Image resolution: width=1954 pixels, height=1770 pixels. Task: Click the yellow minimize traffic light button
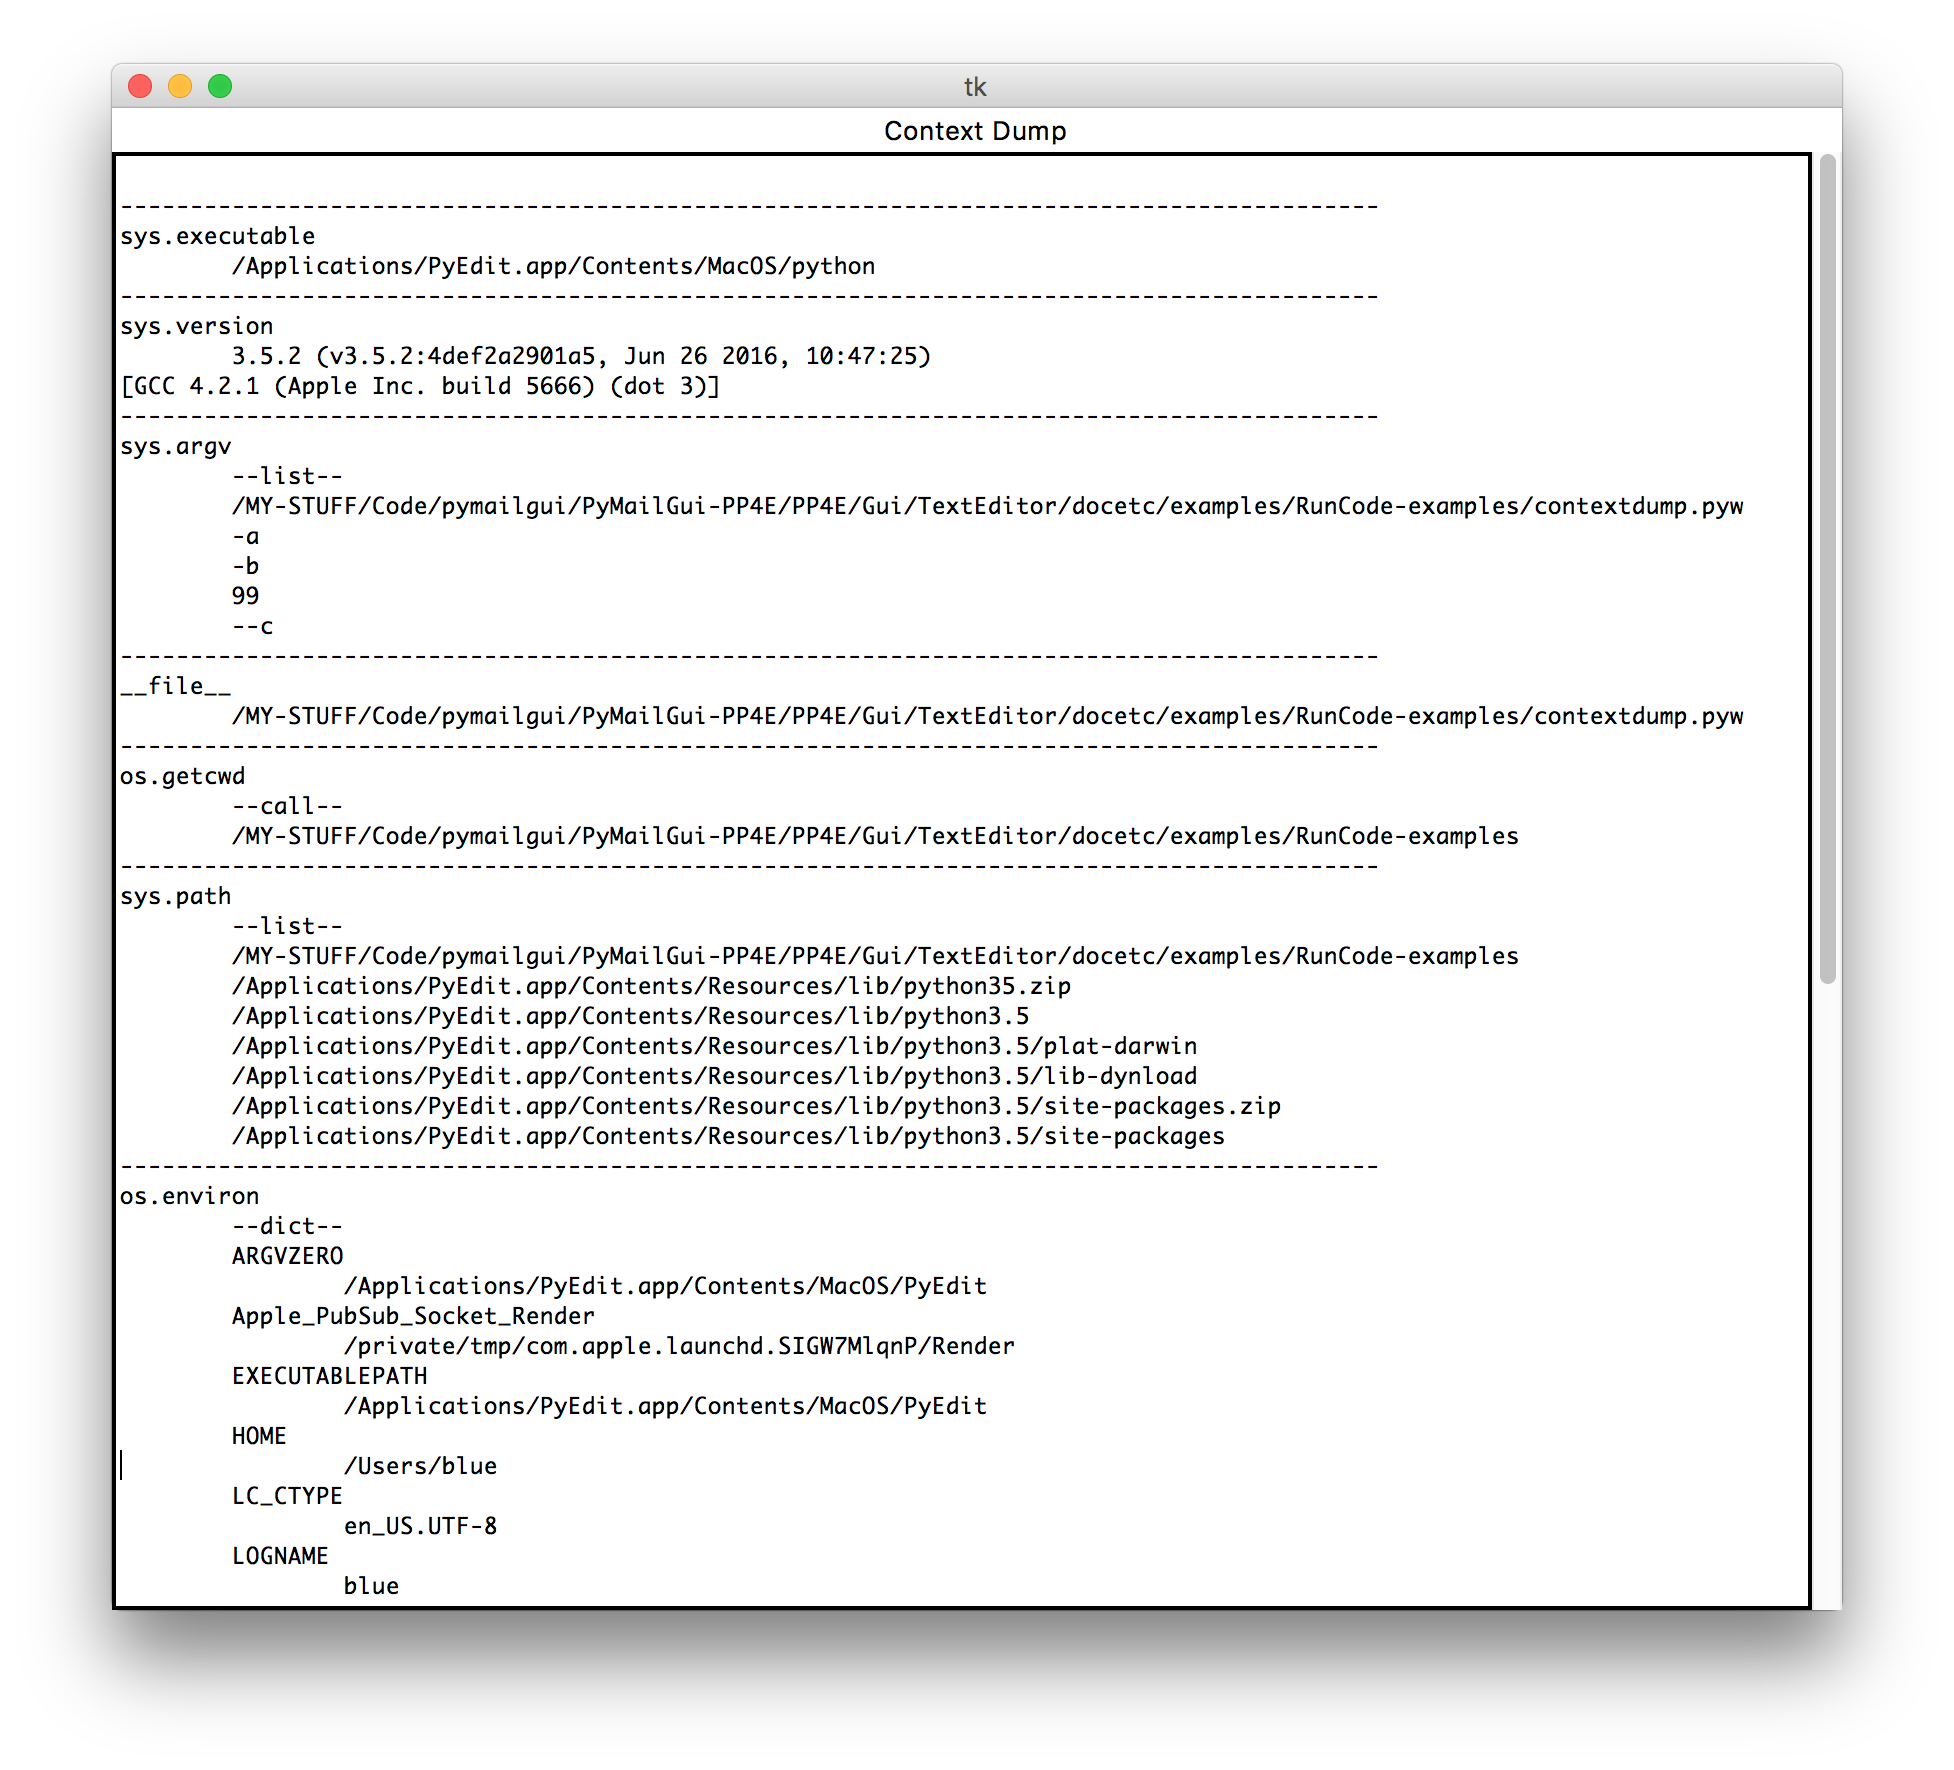(x=180, y=87)
